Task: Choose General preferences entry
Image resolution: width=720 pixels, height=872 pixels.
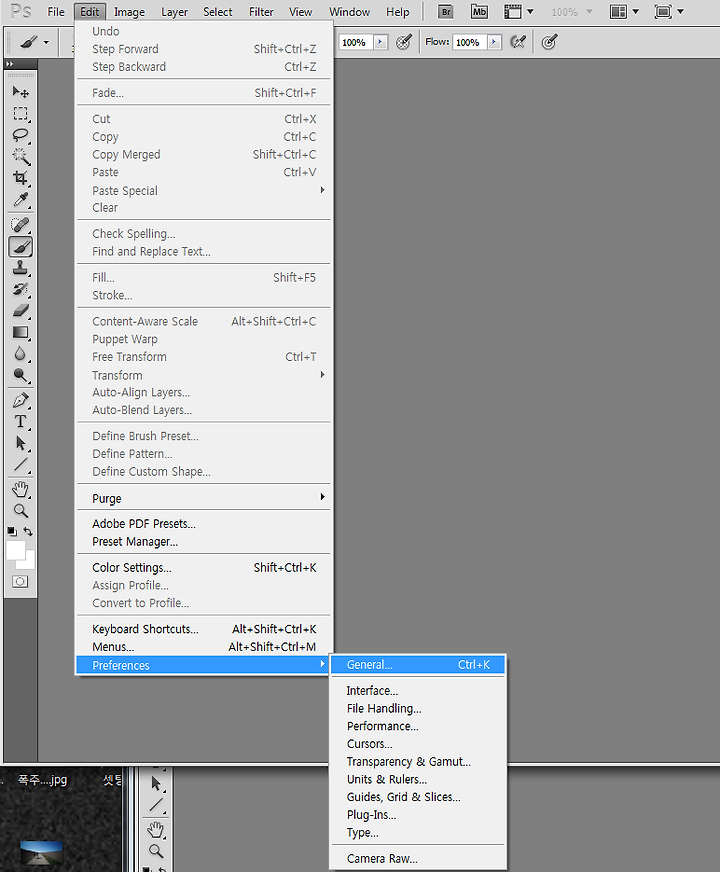Action: coord(418,665)
